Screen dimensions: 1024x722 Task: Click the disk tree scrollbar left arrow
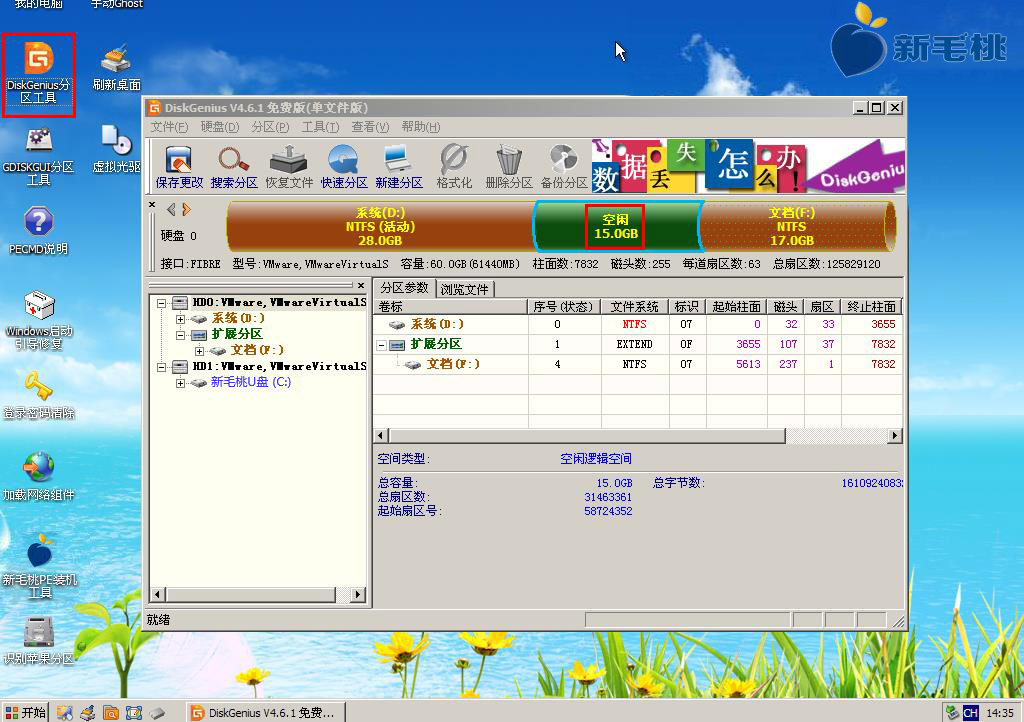(x=157, y=594)
